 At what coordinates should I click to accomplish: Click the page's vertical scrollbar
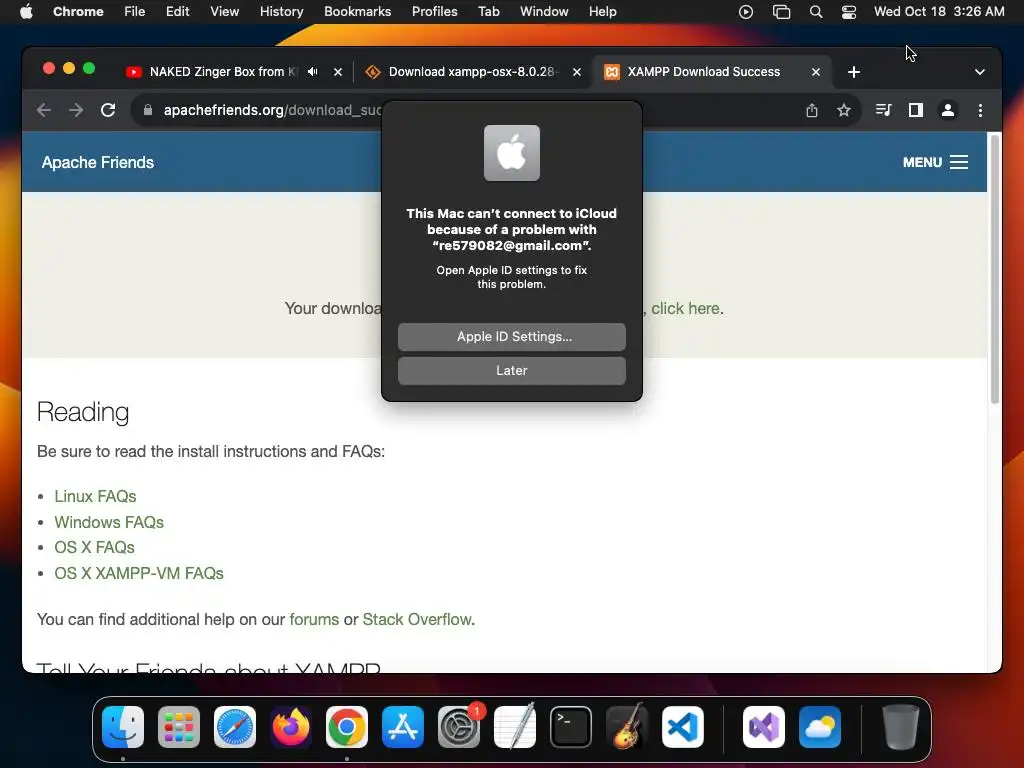tap(995, 269)
